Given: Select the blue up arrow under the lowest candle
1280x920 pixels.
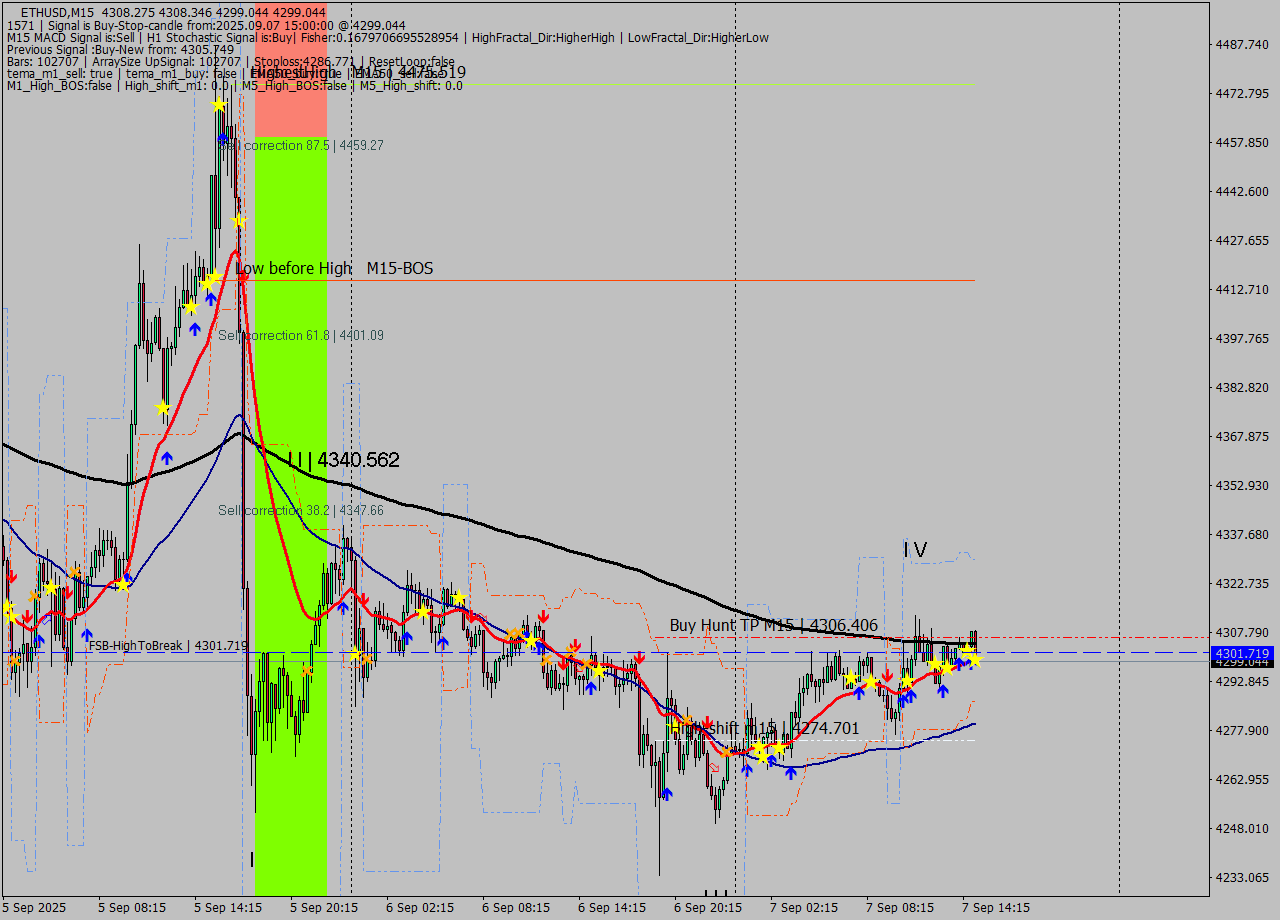Looking at the screenshot, I should coord(667,794).
